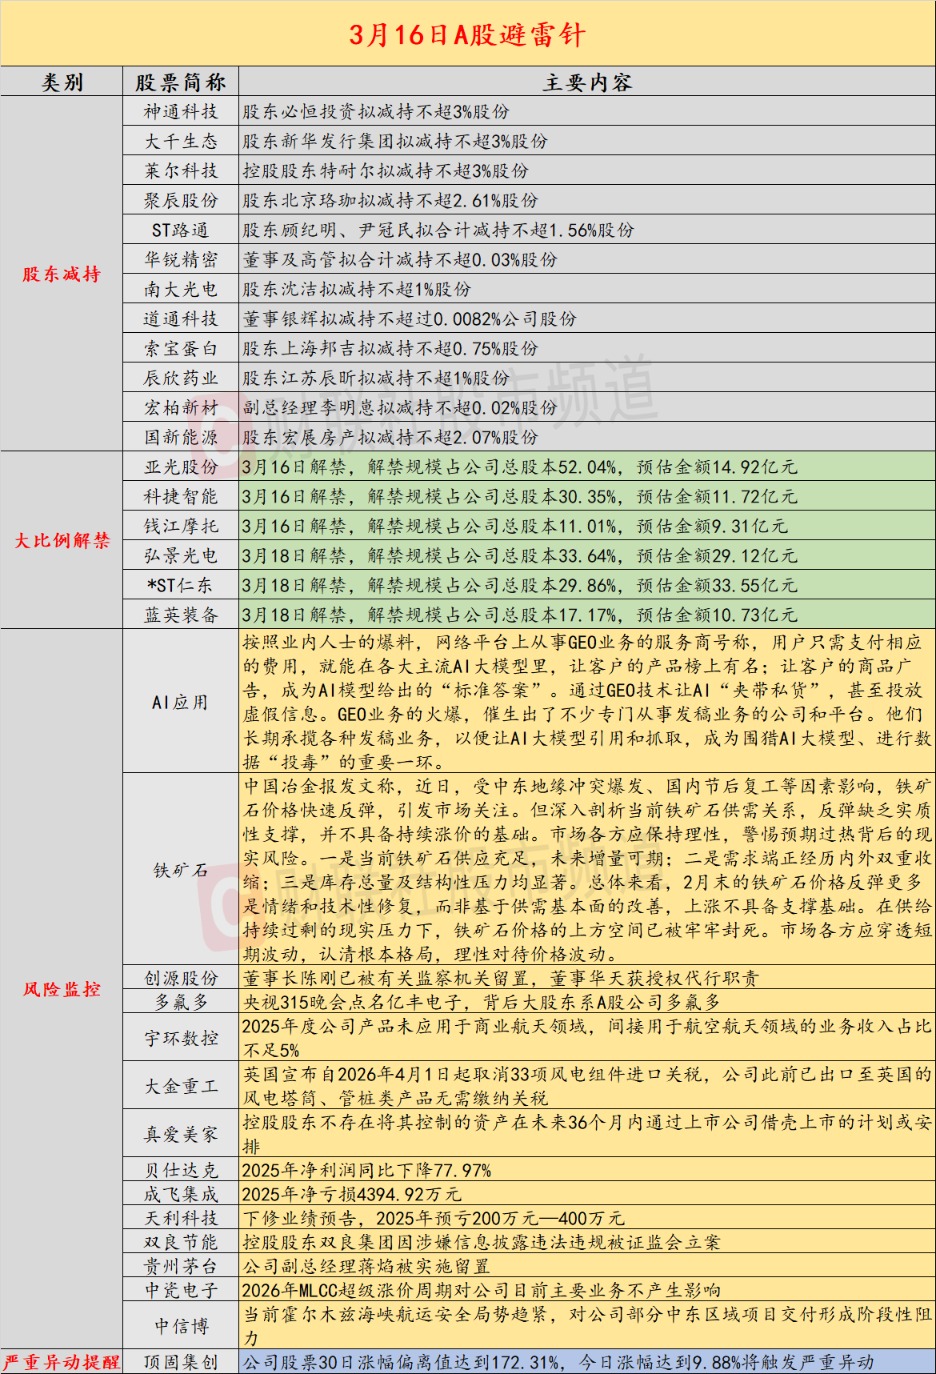Click stock name '真爱美家'
936x1374 pixels.
click(x=180, y=1134)
